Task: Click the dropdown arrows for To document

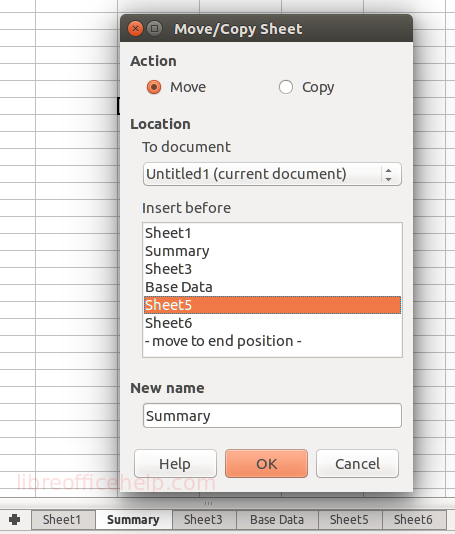Action: [389, 174]
